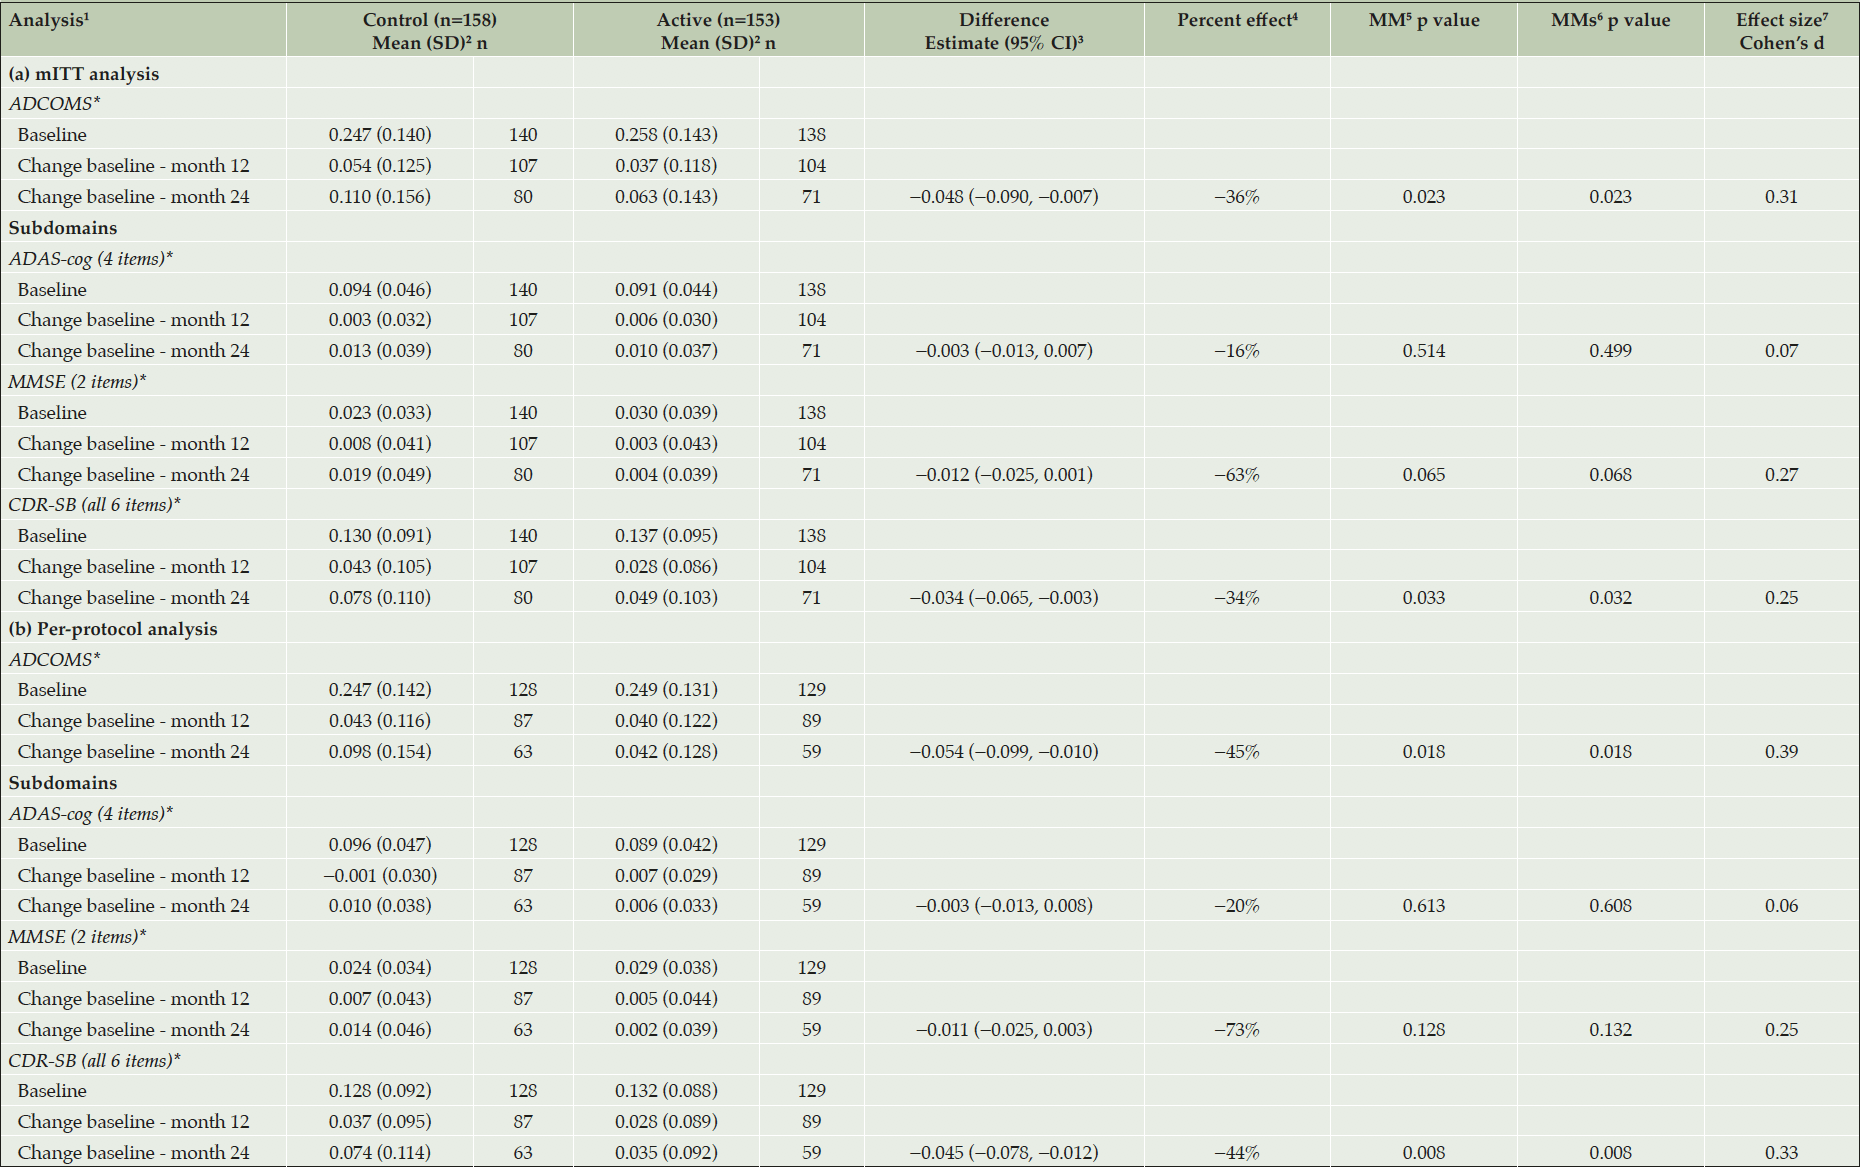Screen dimensions: 1860x1168
Task: Click the estimate '−0.003 (−0.013, 0.007)'
Action: coord(1004,351)
